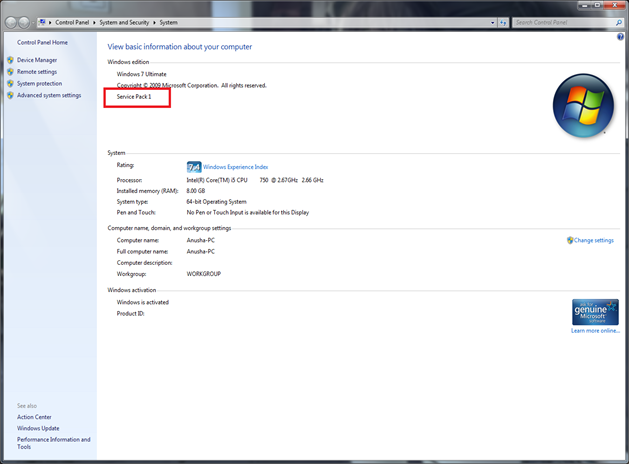Click the shield icon next to Device Manager
The height and width of the screenshot is (464, 629).
coord(10,60)
